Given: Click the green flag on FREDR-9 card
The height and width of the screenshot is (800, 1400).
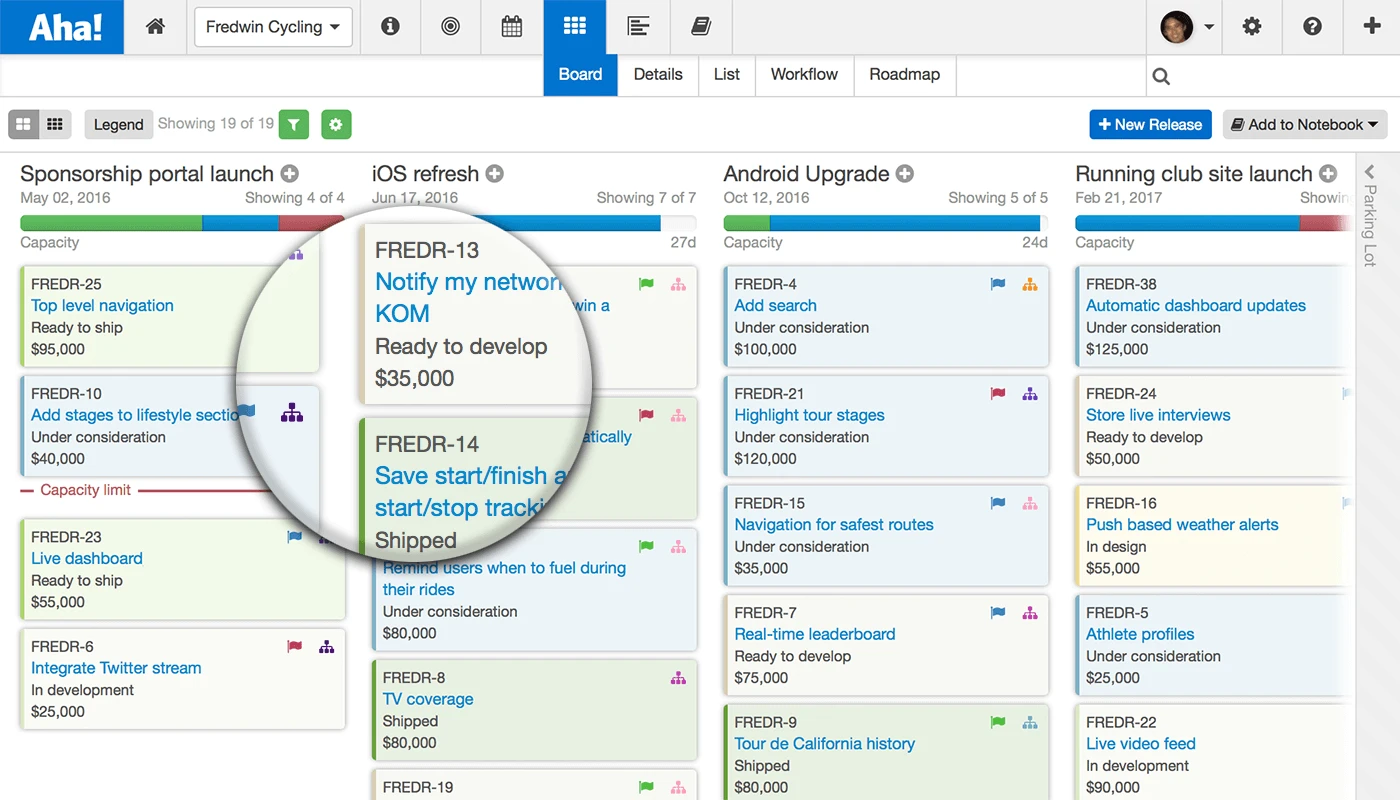Looking at the screenshot, I should pos(998,722).
